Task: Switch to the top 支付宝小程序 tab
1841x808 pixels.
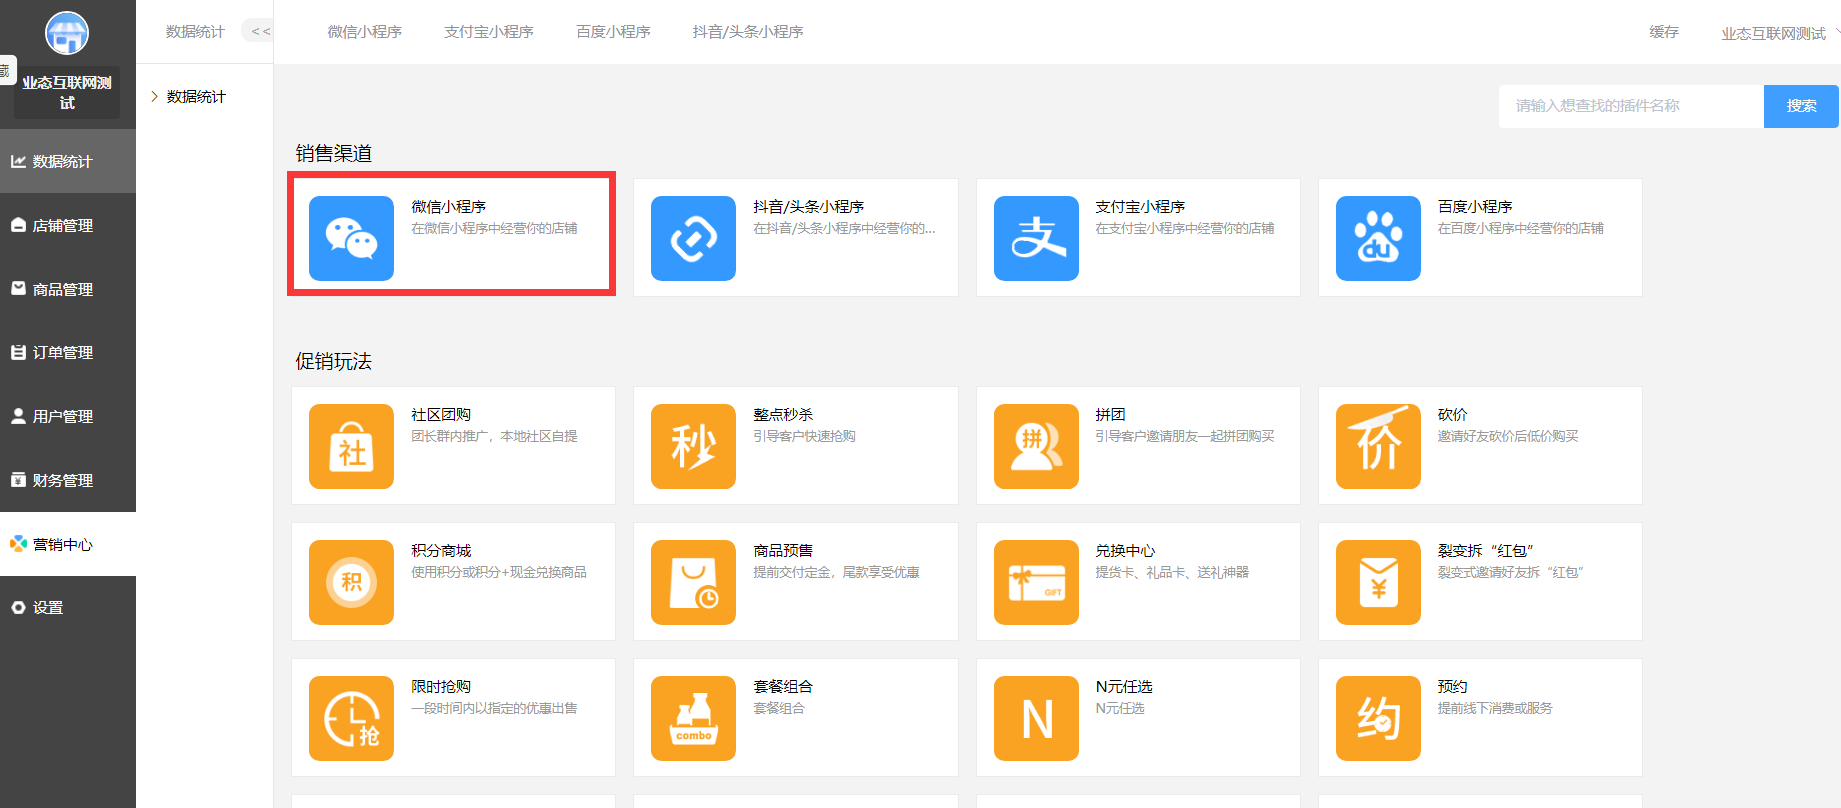Action: [489, 31]
